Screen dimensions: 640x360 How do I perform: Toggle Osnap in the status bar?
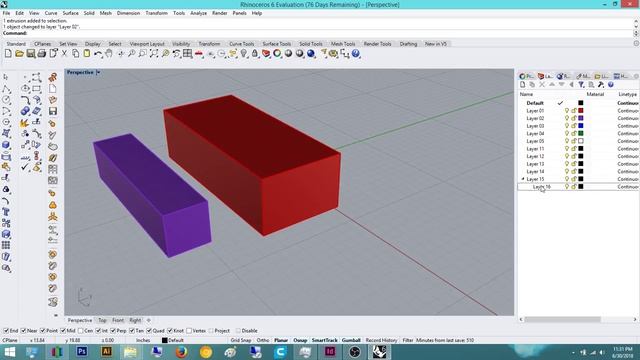pyautogui.click(x=300, y=340)
